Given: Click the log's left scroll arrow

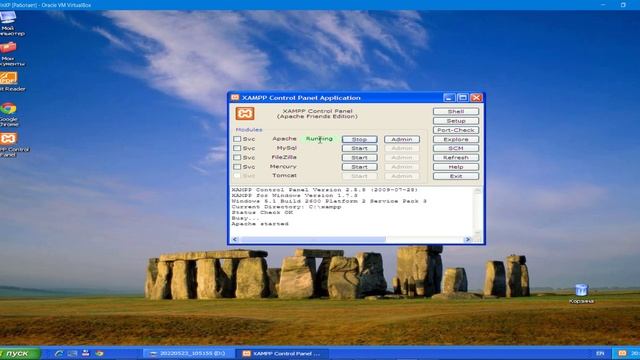Looking at the screenshot, I should pyautogui.click(x=235, y=239).
